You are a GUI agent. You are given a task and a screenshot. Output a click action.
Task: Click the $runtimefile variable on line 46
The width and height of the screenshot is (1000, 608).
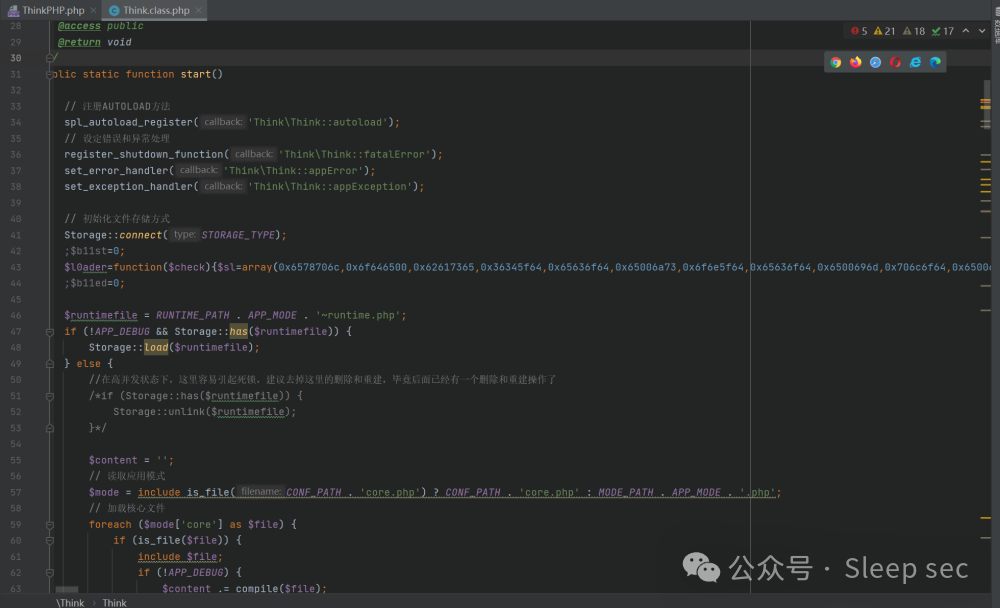click(101, 315)
